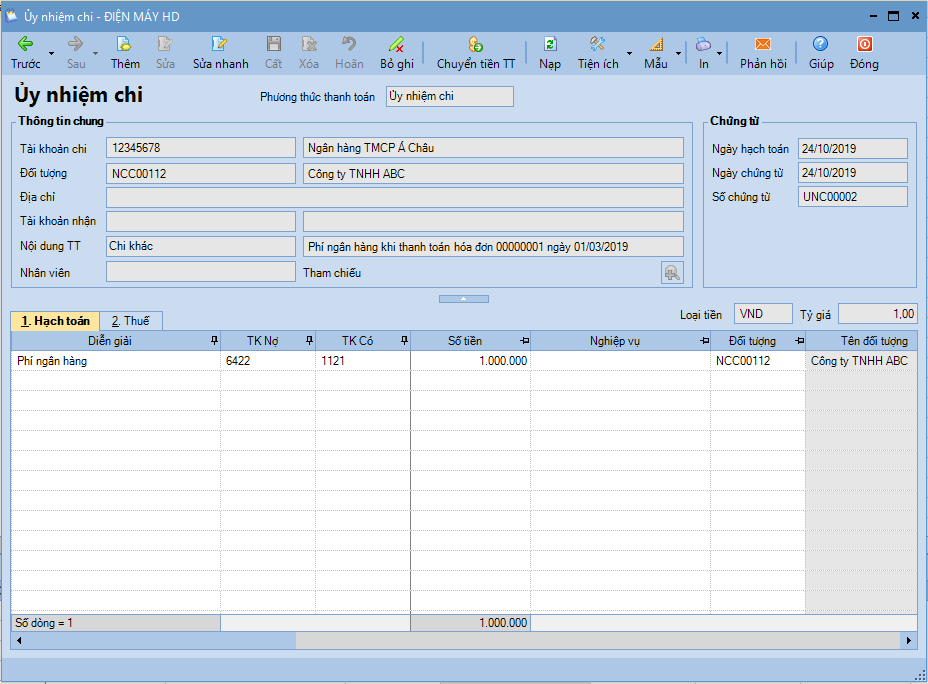
Task: Click the Nhân viên employee field
Action: 201,272
